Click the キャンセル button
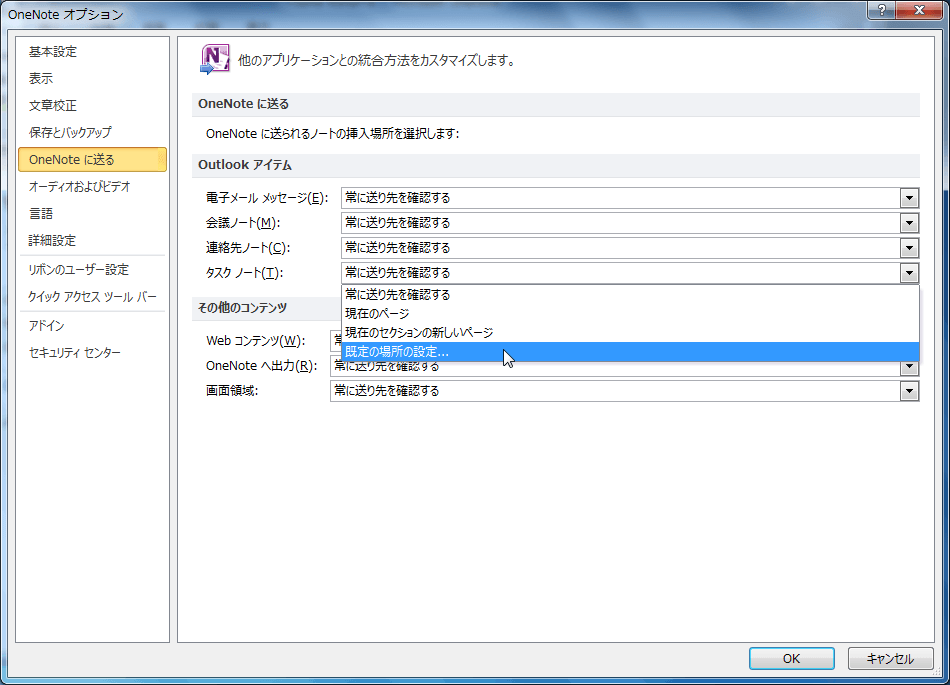The width and height of the screenshot is (950, 685). click(890, 658)
